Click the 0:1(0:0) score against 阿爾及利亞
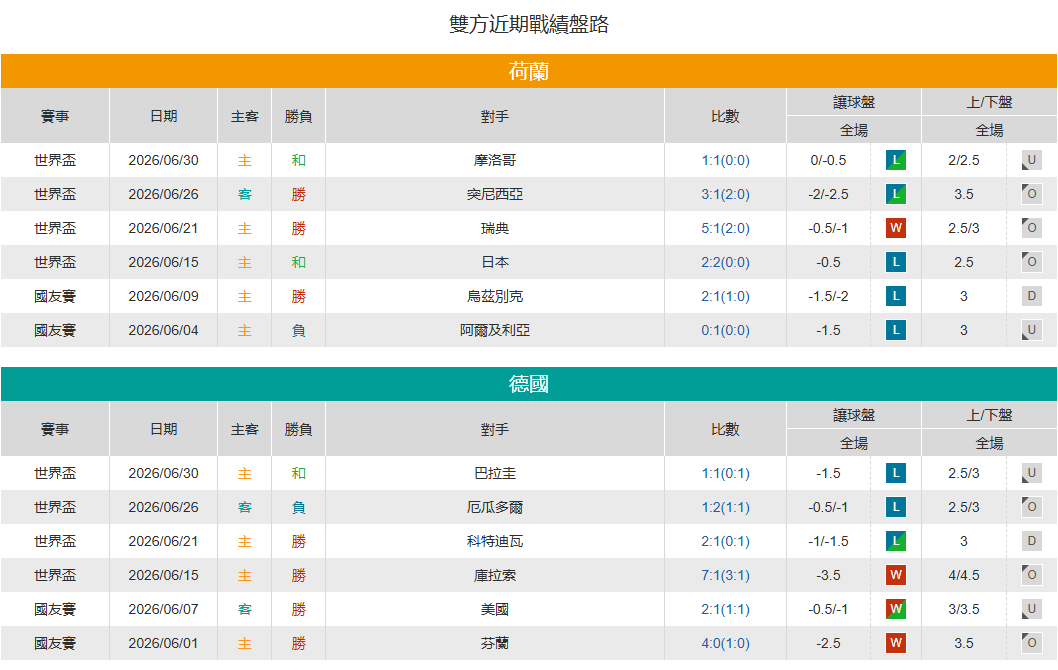 click(x=725, y=330)
